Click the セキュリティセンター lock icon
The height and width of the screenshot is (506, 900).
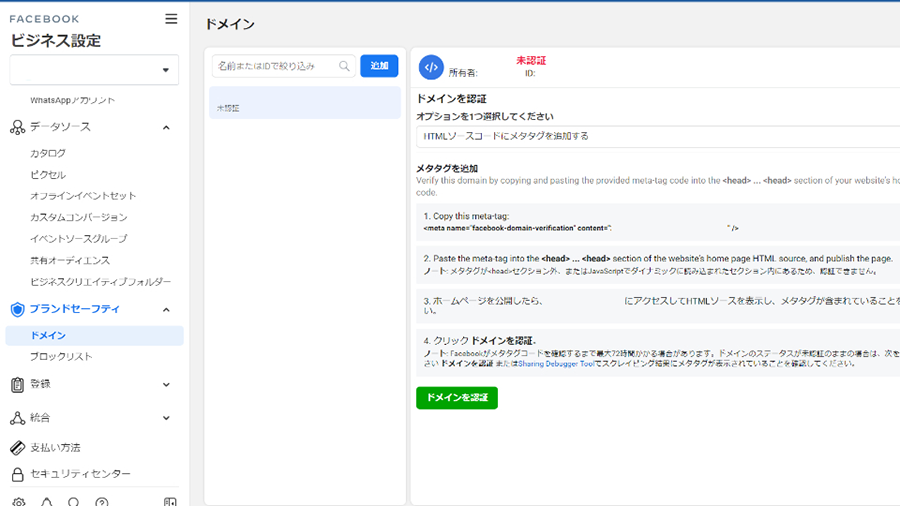pos(17,474)
